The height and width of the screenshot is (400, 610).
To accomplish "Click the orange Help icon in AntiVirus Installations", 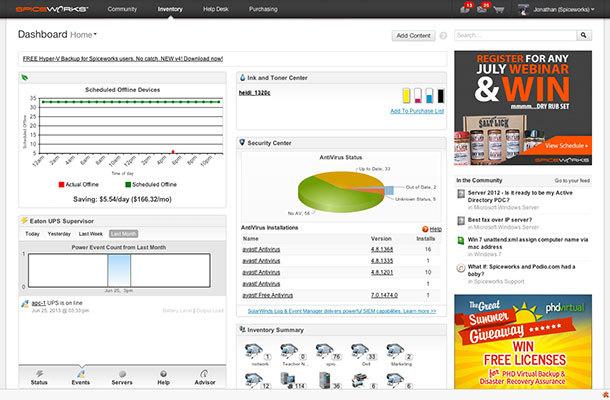I will click(425, 229).
